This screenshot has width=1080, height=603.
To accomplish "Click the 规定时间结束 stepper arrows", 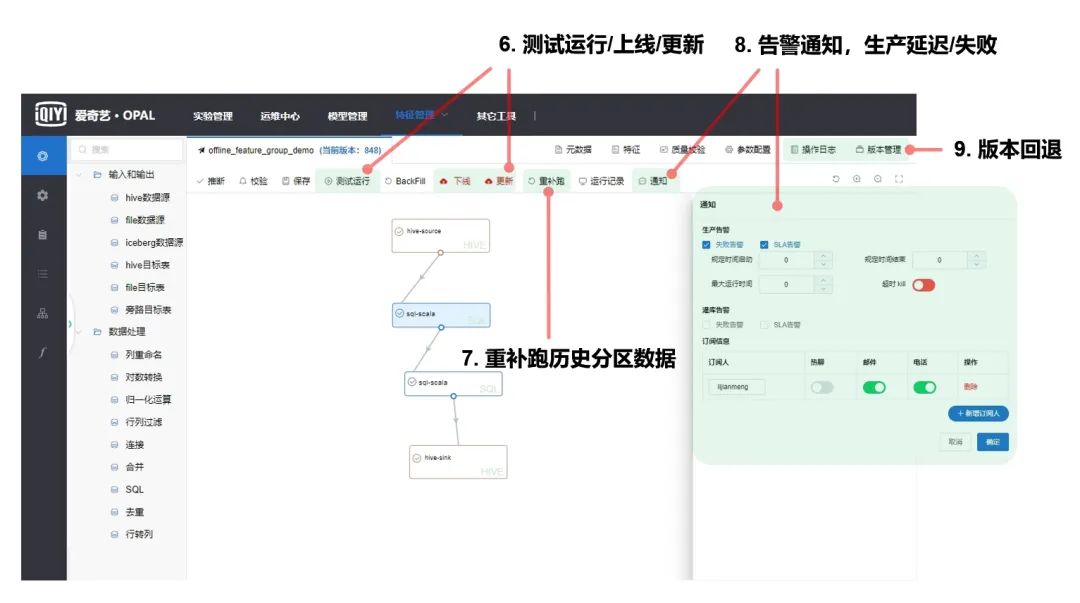I will 977,260.
